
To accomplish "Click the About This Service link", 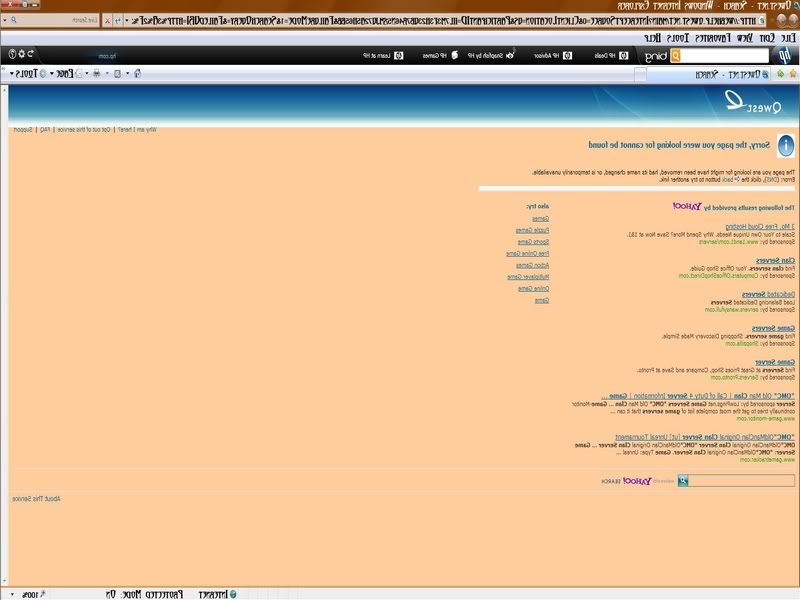I will 36,498.
